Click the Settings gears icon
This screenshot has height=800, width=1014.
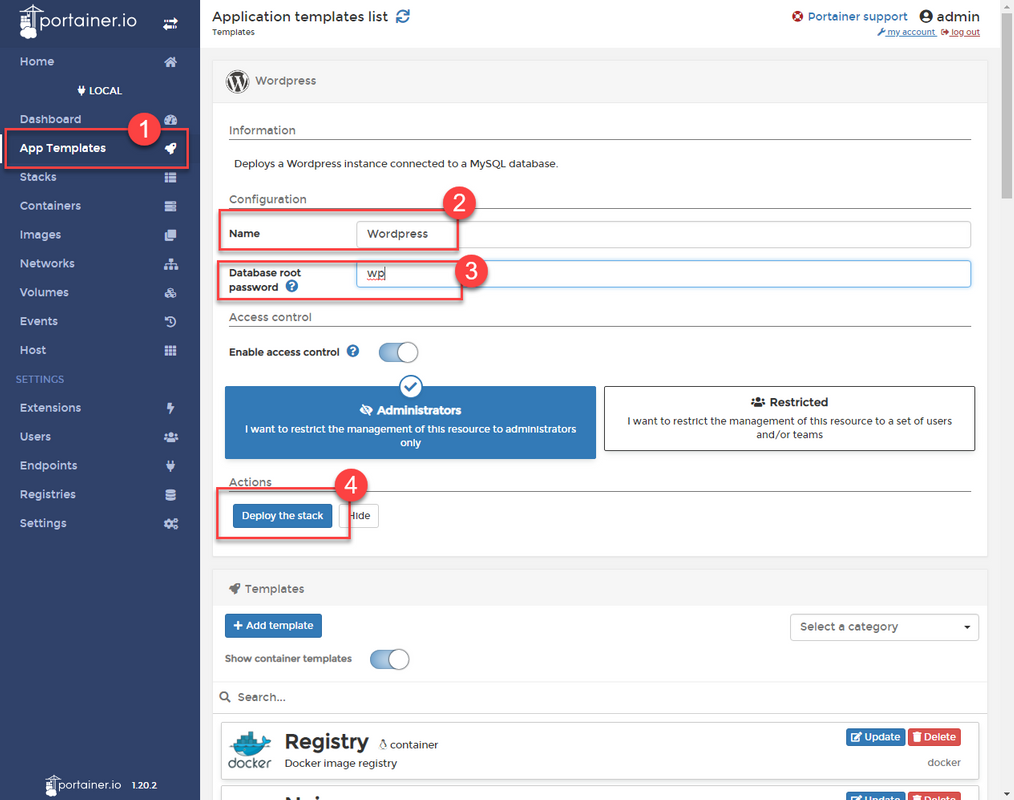click(171, 524)
